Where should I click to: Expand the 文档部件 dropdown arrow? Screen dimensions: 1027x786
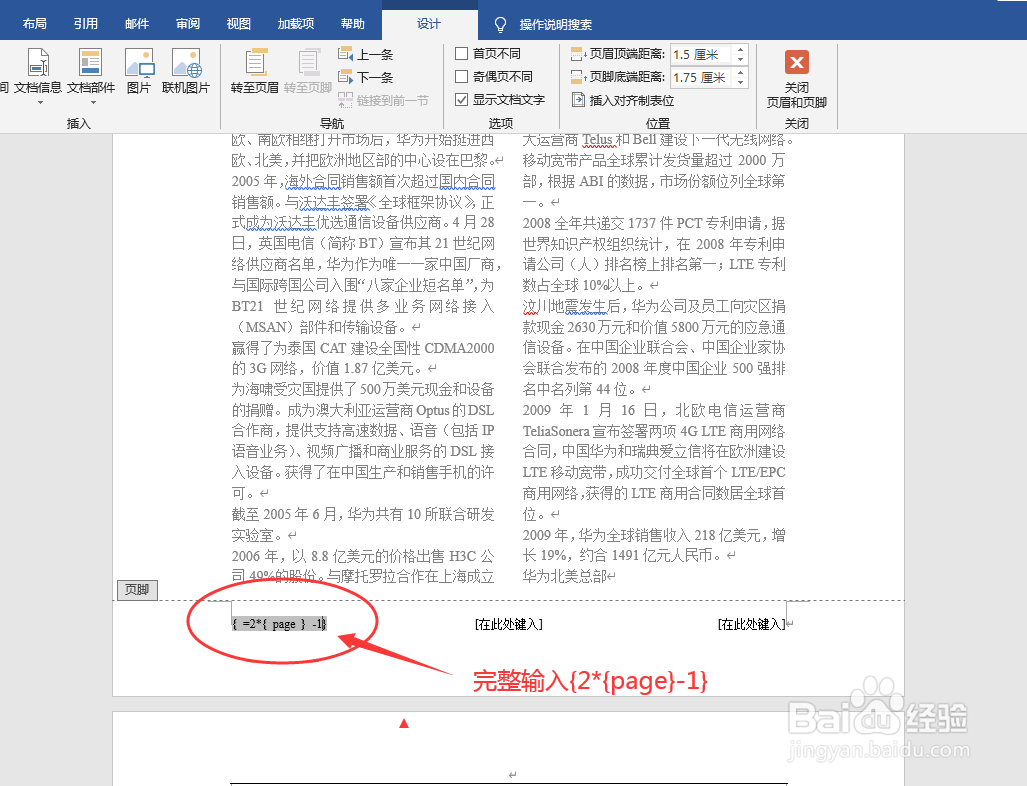[x=93, y=102]
